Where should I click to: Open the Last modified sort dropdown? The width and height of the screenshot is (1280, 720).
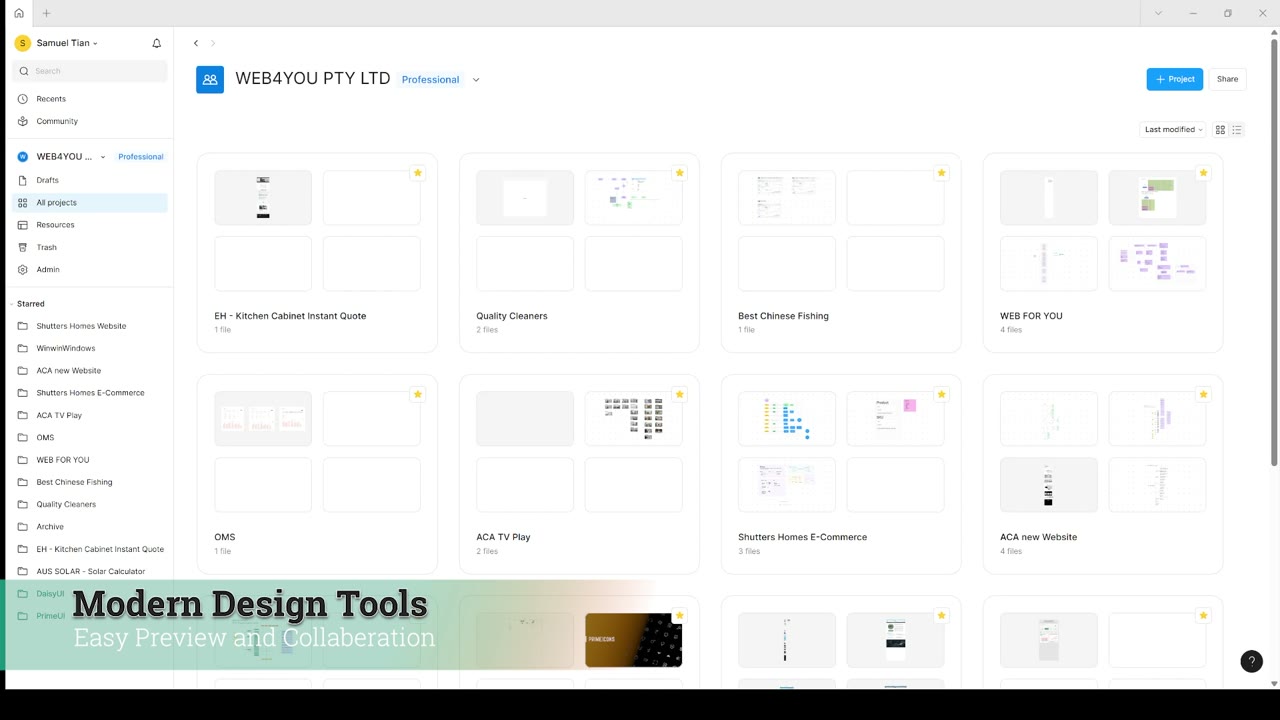1173,130
